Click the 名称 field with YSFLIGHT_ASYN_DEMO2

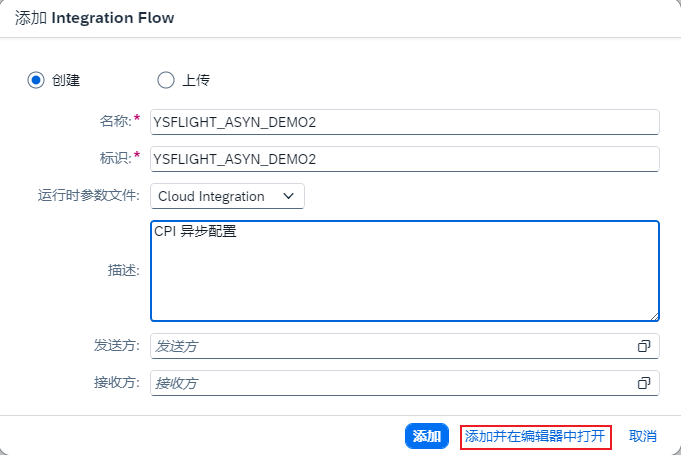tap(404, 122)
